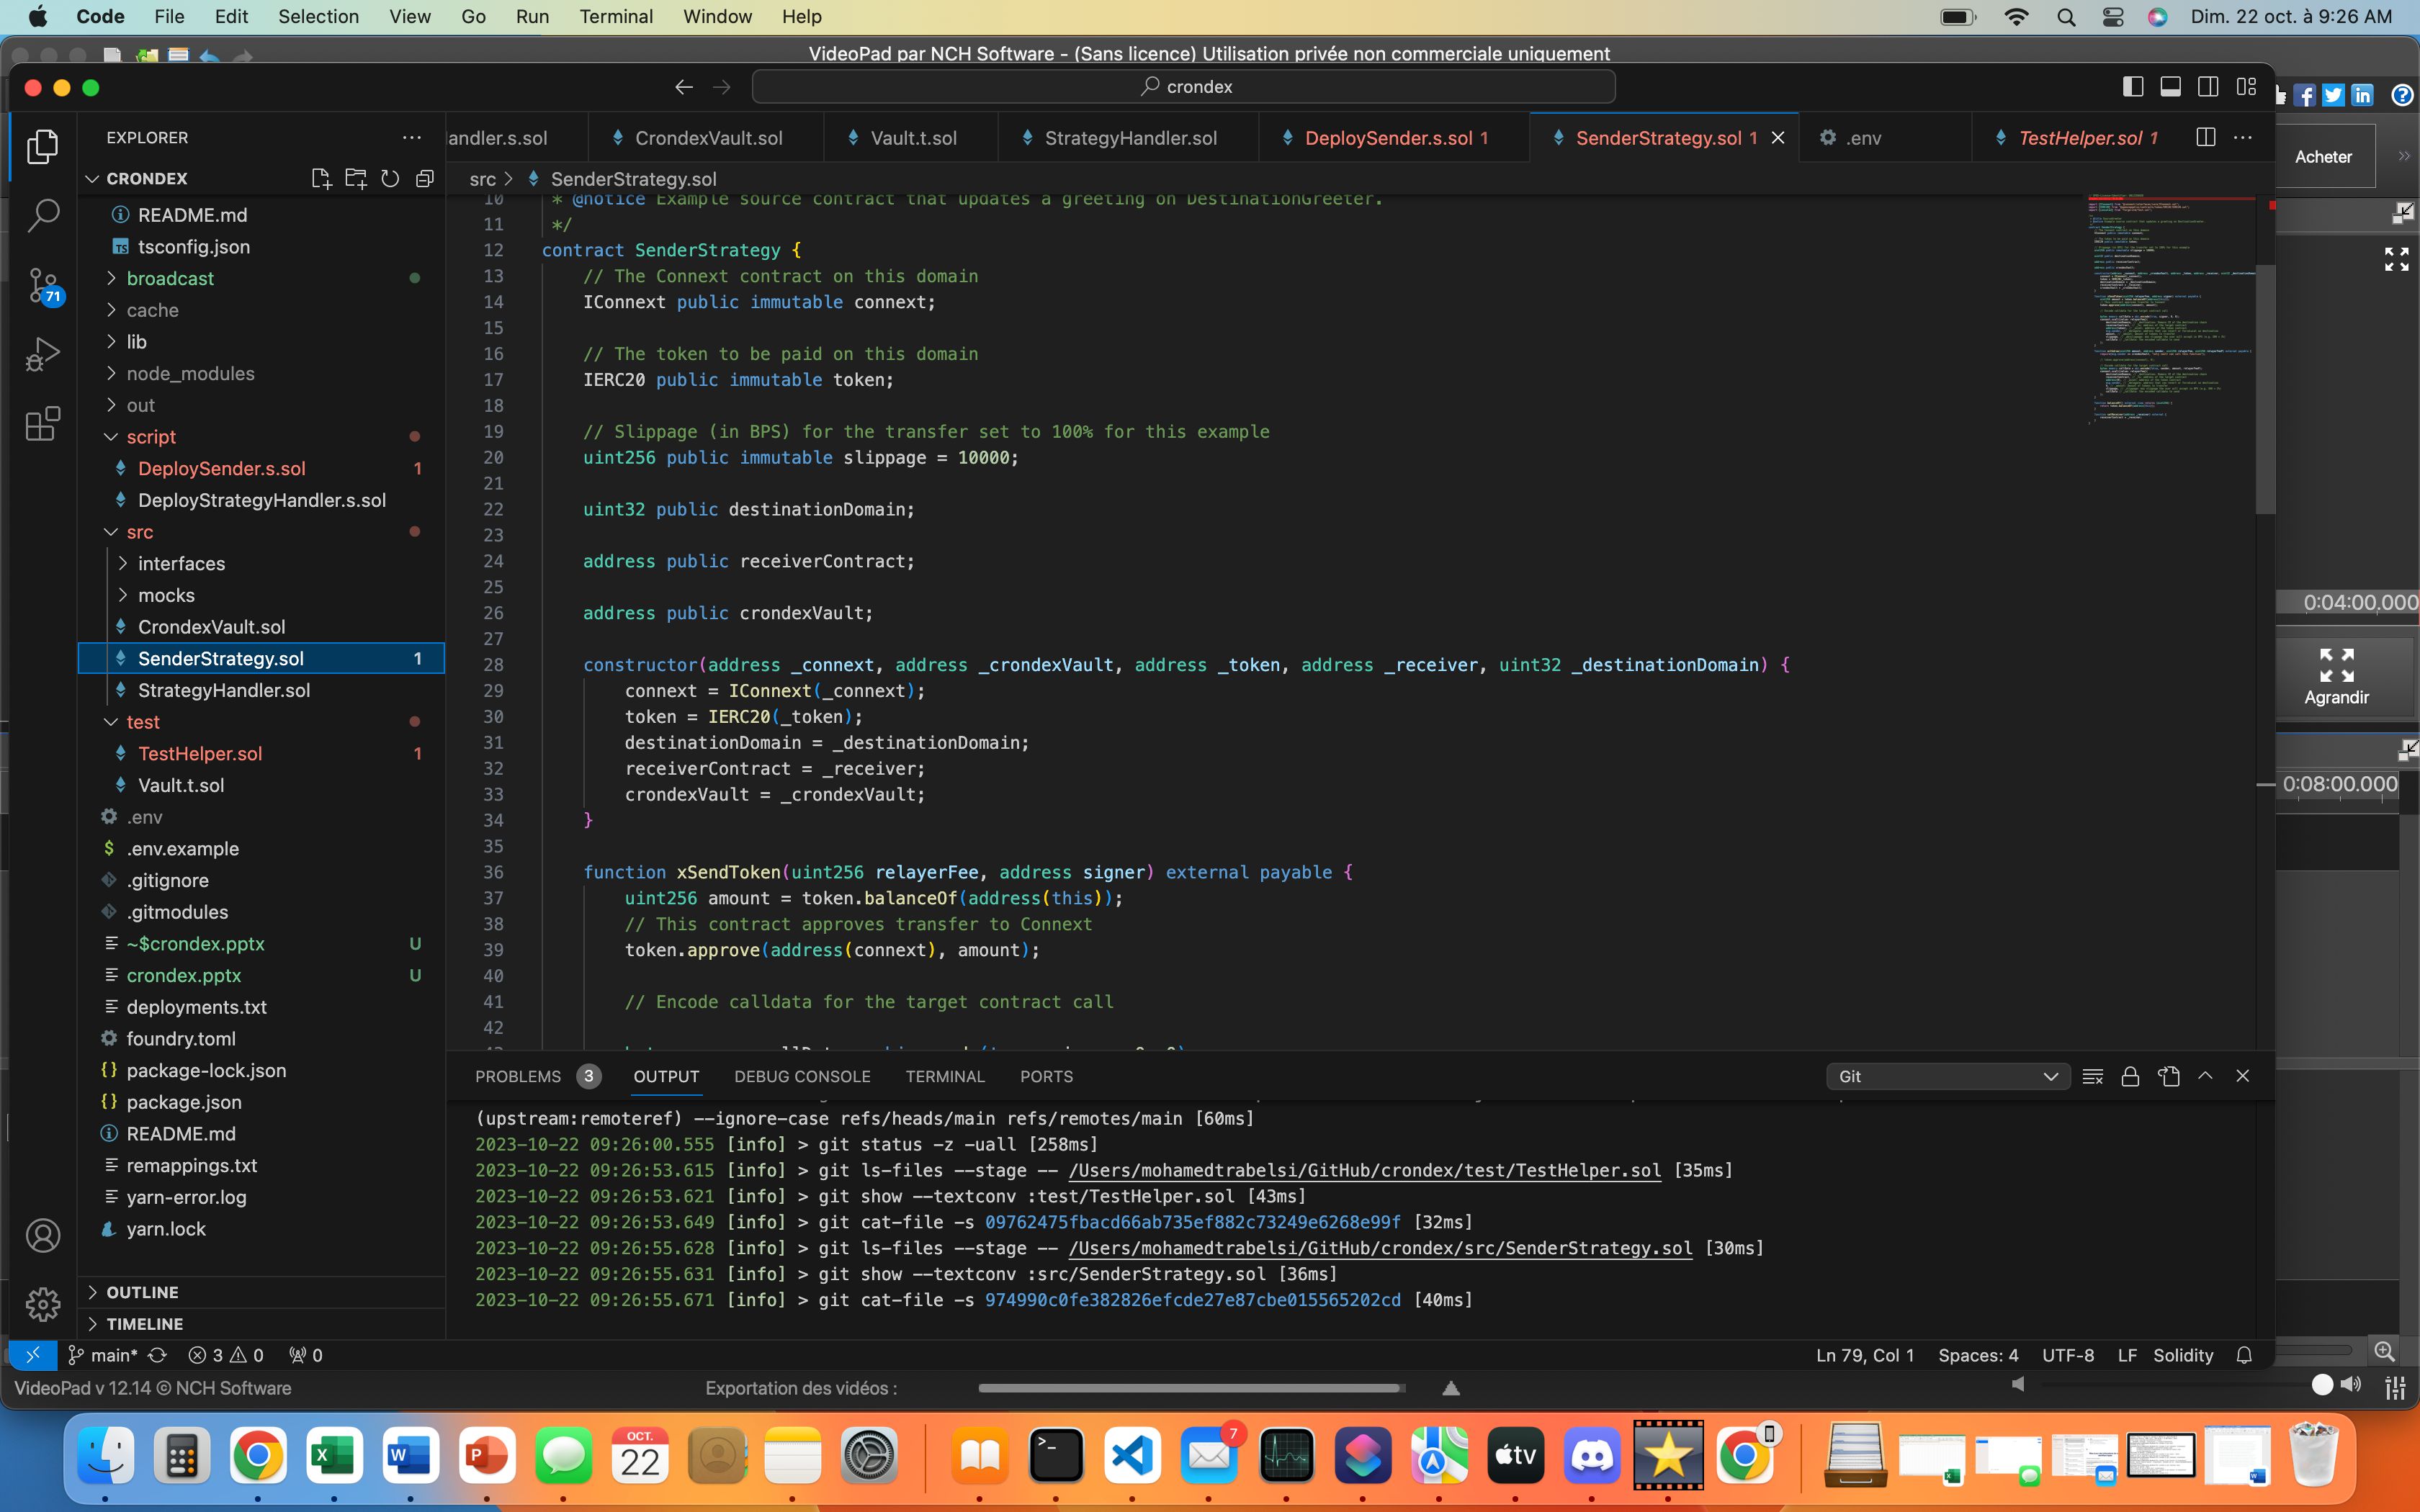This screenshot has width=2420, height=1512.
Task: Click the Run and Debug icon in sidebar
Action: [x=42, y=356]
